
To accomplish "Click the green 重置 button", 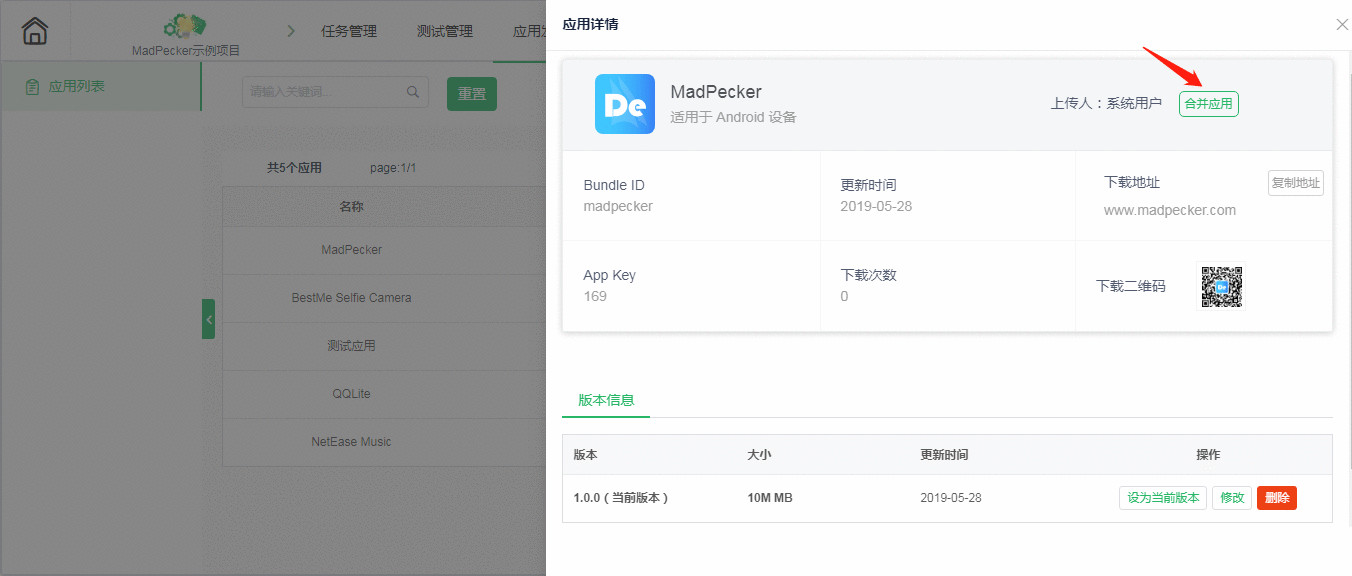I will 472,93.
